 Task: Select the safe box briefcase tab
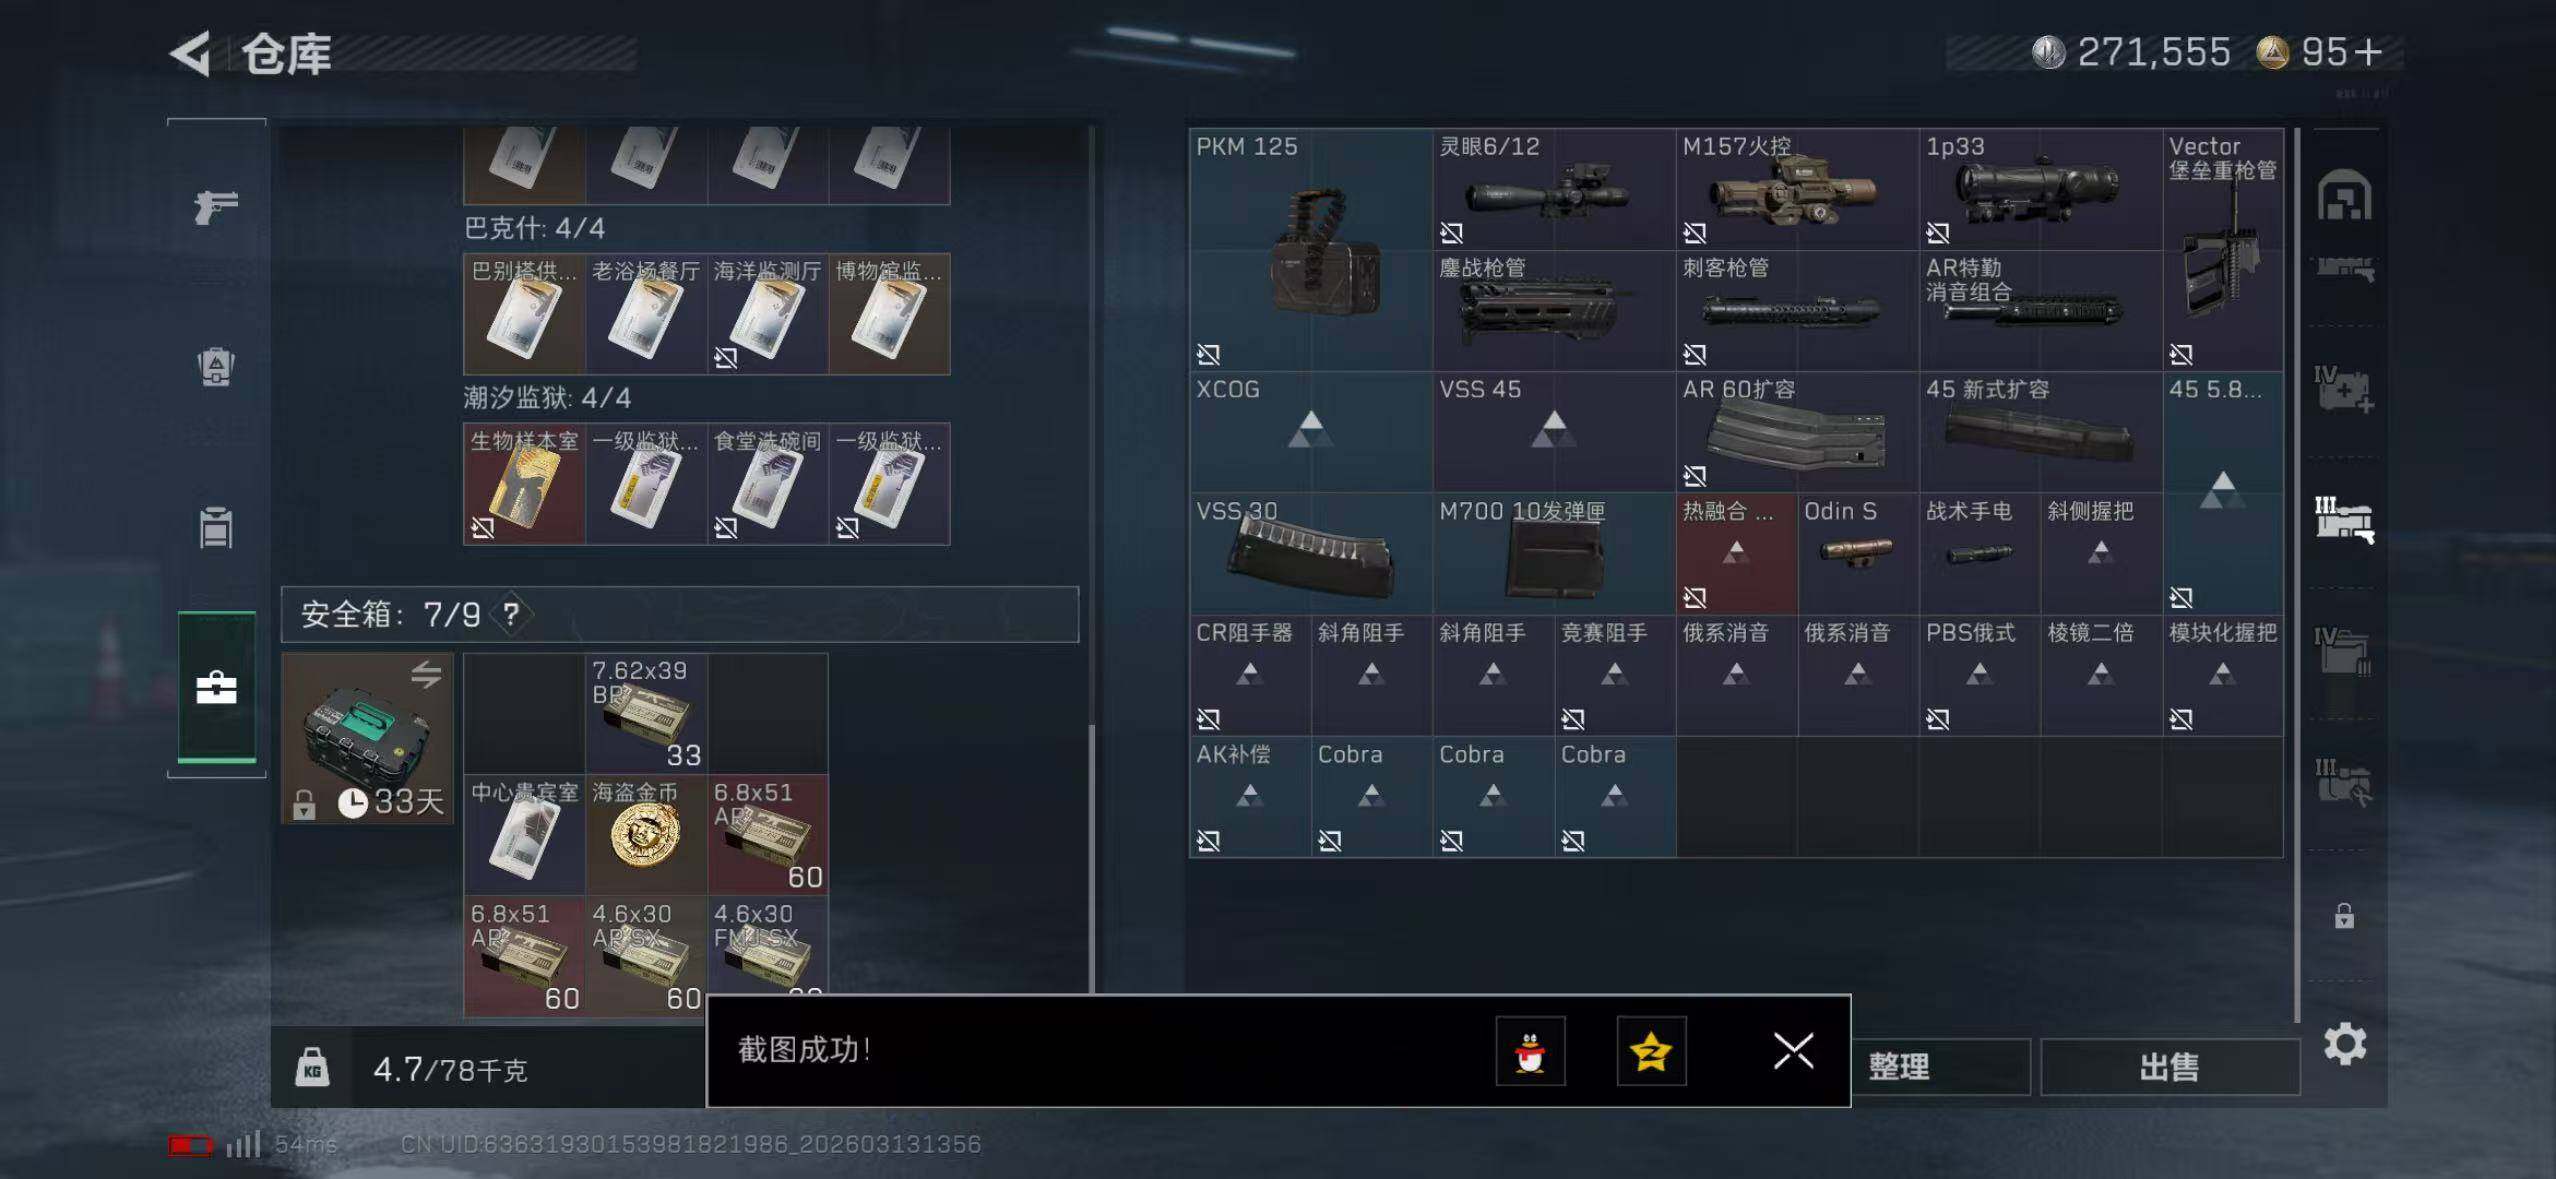(217, 688)
